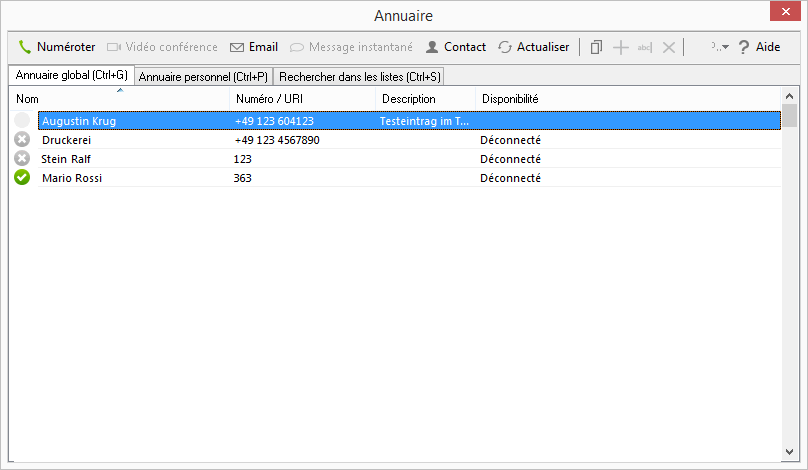Click scrollbar down arrow
The width and height of the screenshot is (808, 470).
(x=789, y=451)
